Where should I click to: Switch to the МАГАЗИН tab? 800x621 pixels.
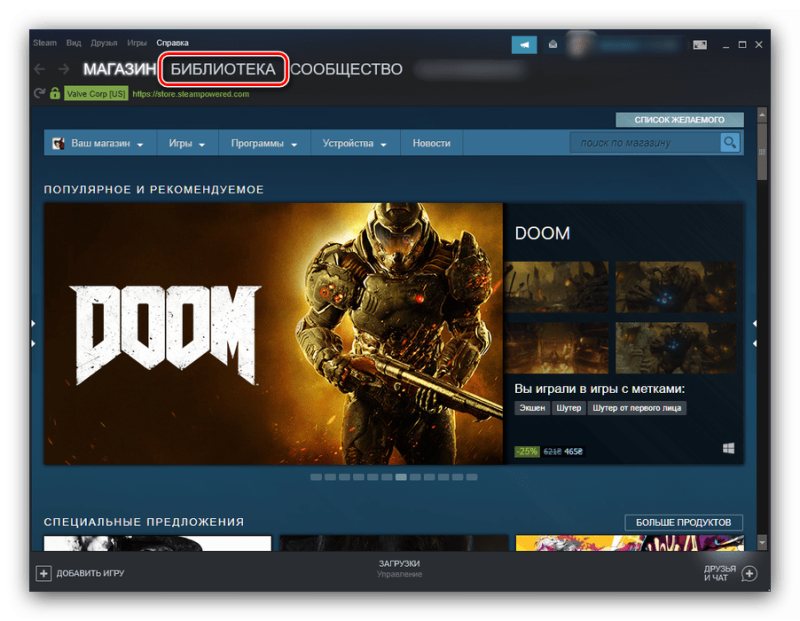tap(119, 69)
